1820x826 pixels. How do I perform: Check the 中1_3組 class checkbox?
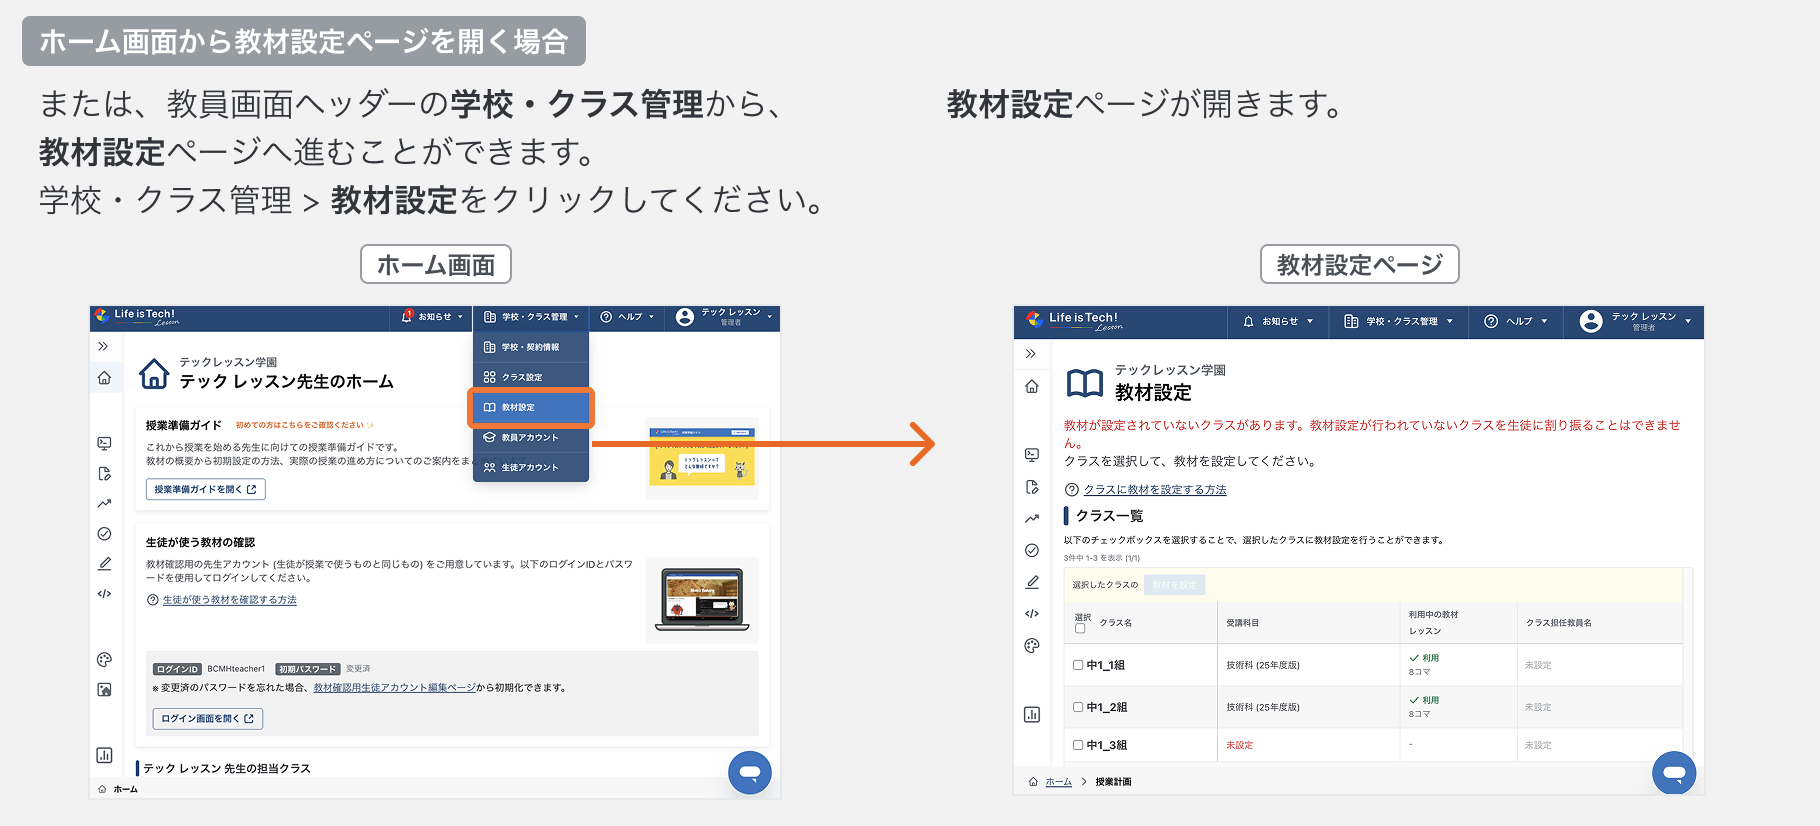coord(1078,745)
